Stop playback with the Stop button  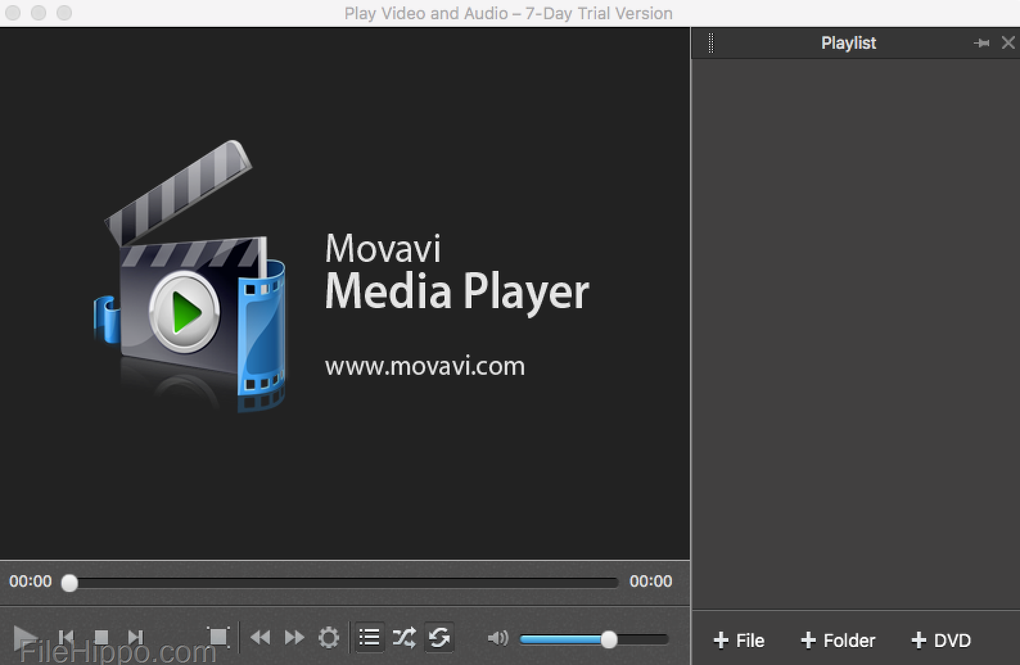click(x=101, y=637)
